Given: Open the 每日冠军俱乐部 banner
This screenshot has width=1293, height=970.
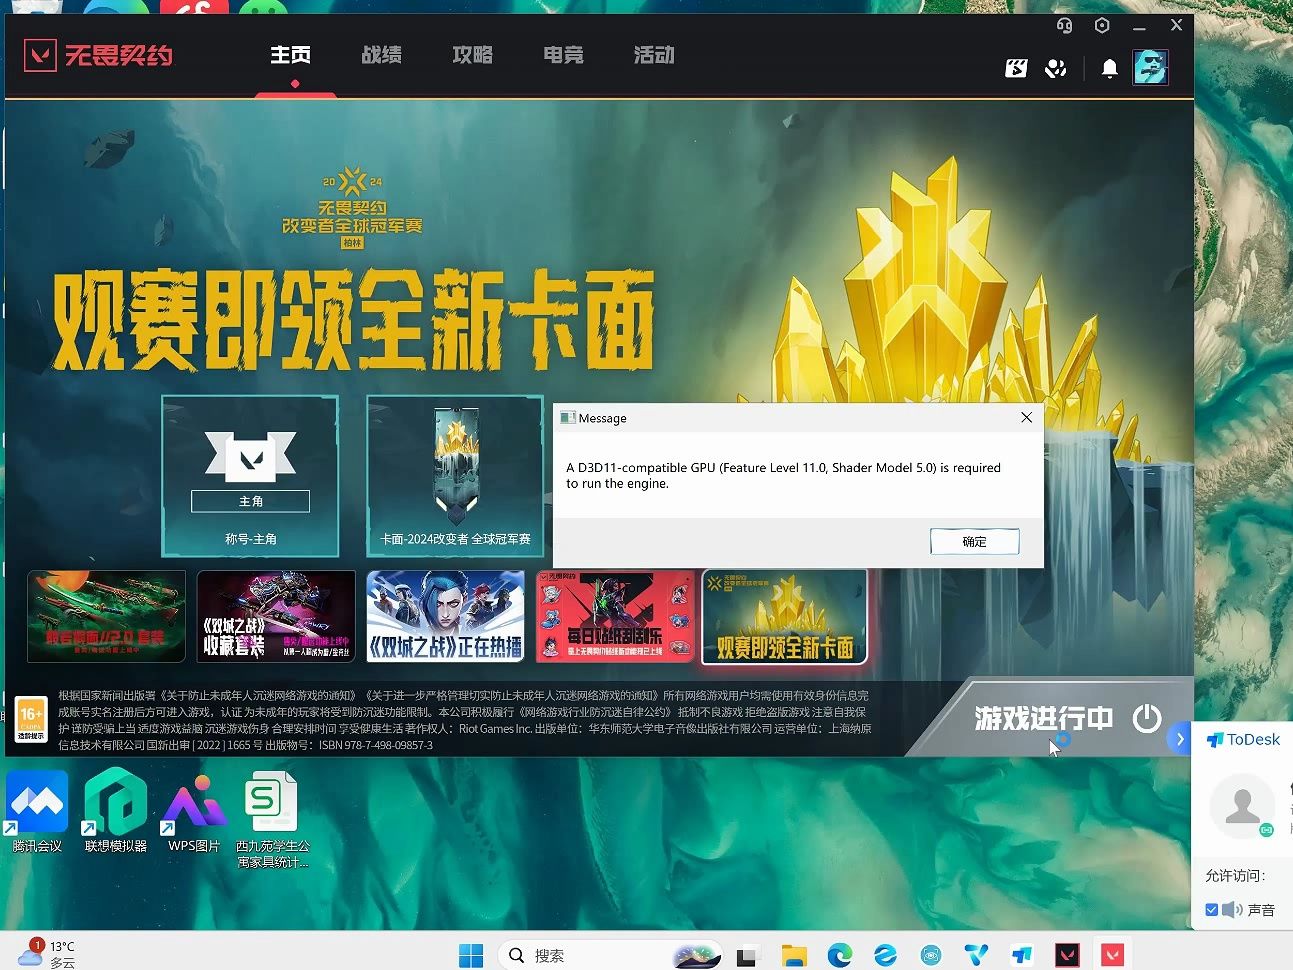Looking at the screenshot, I should [615, 616].
